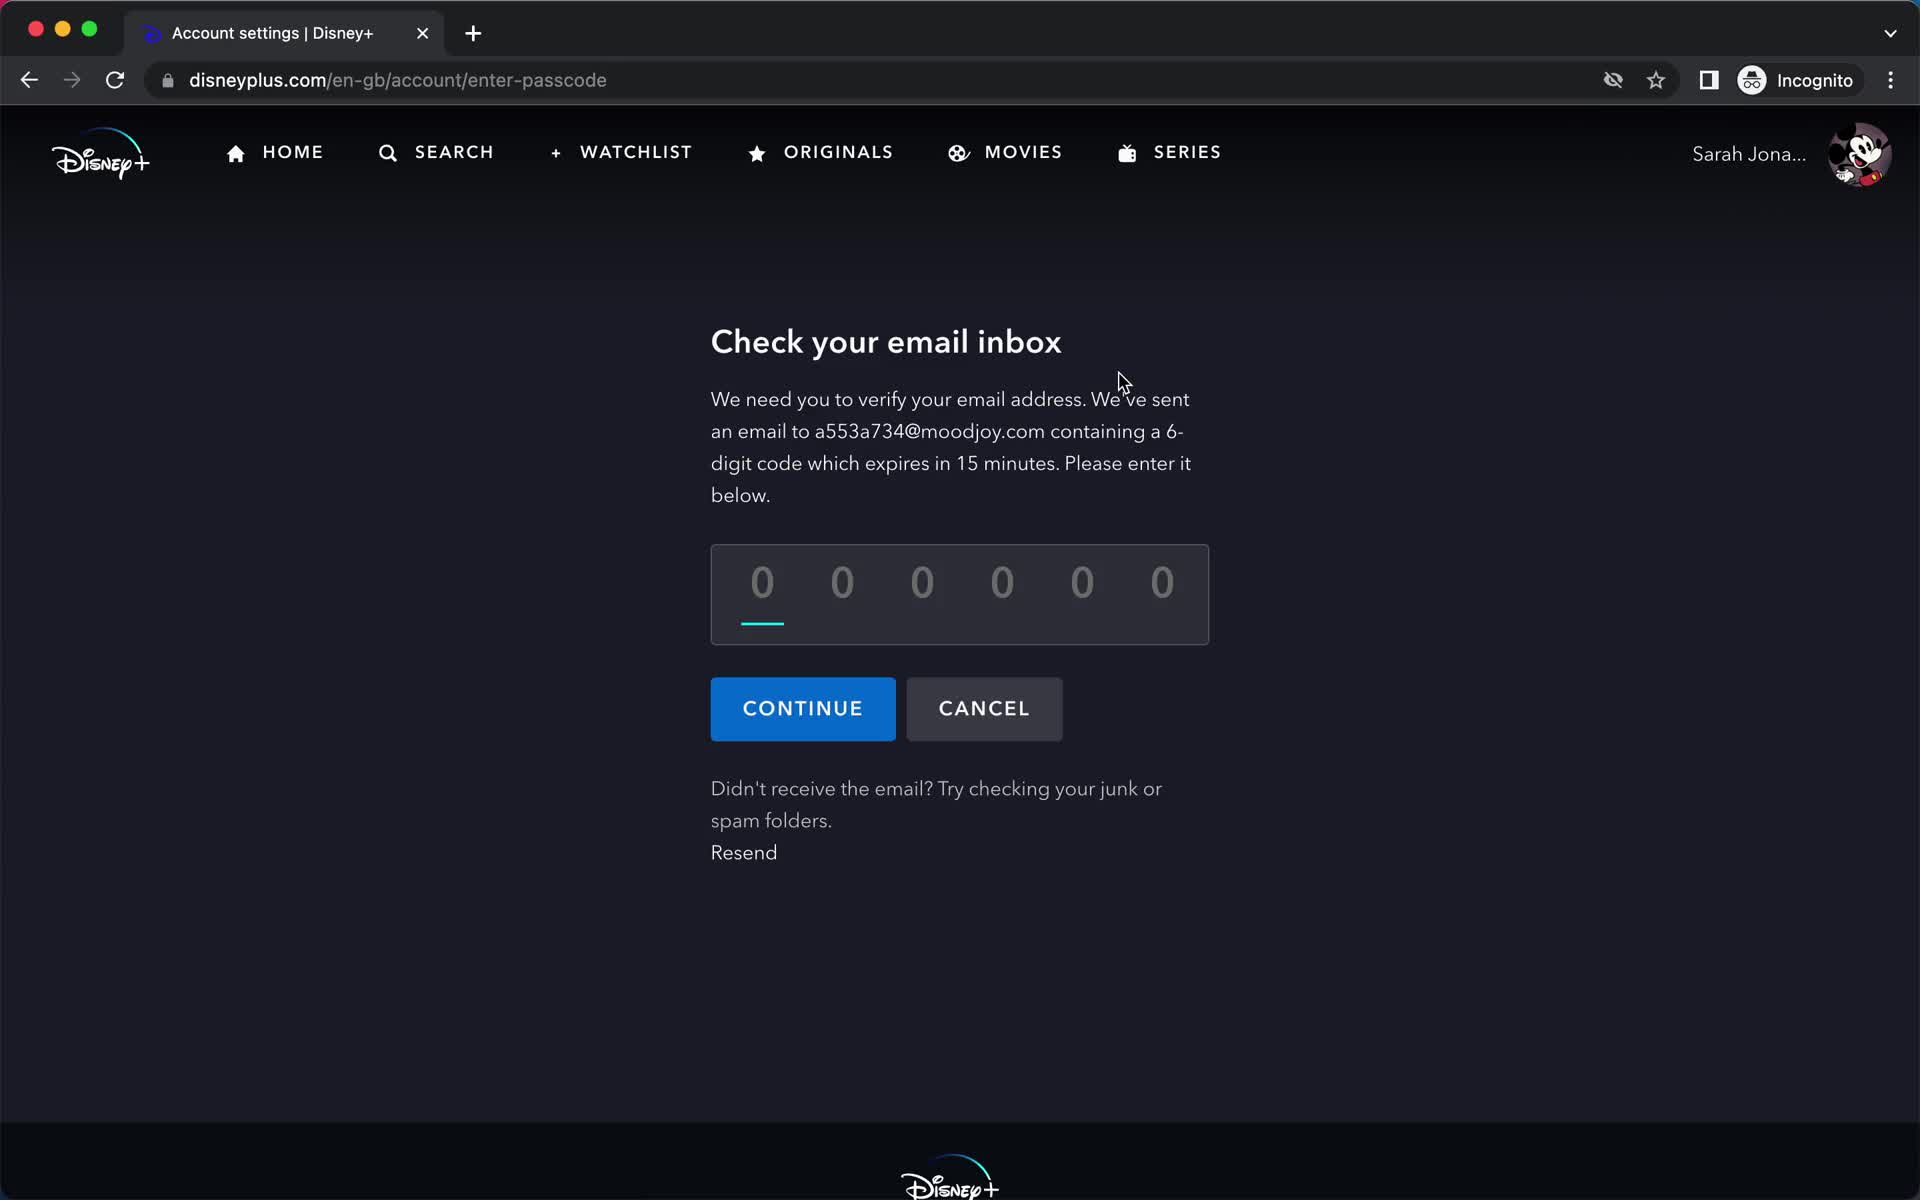Click the browser forward arrow
This screenshot has height=1200, width=1920.
click(x=72, y=80)
